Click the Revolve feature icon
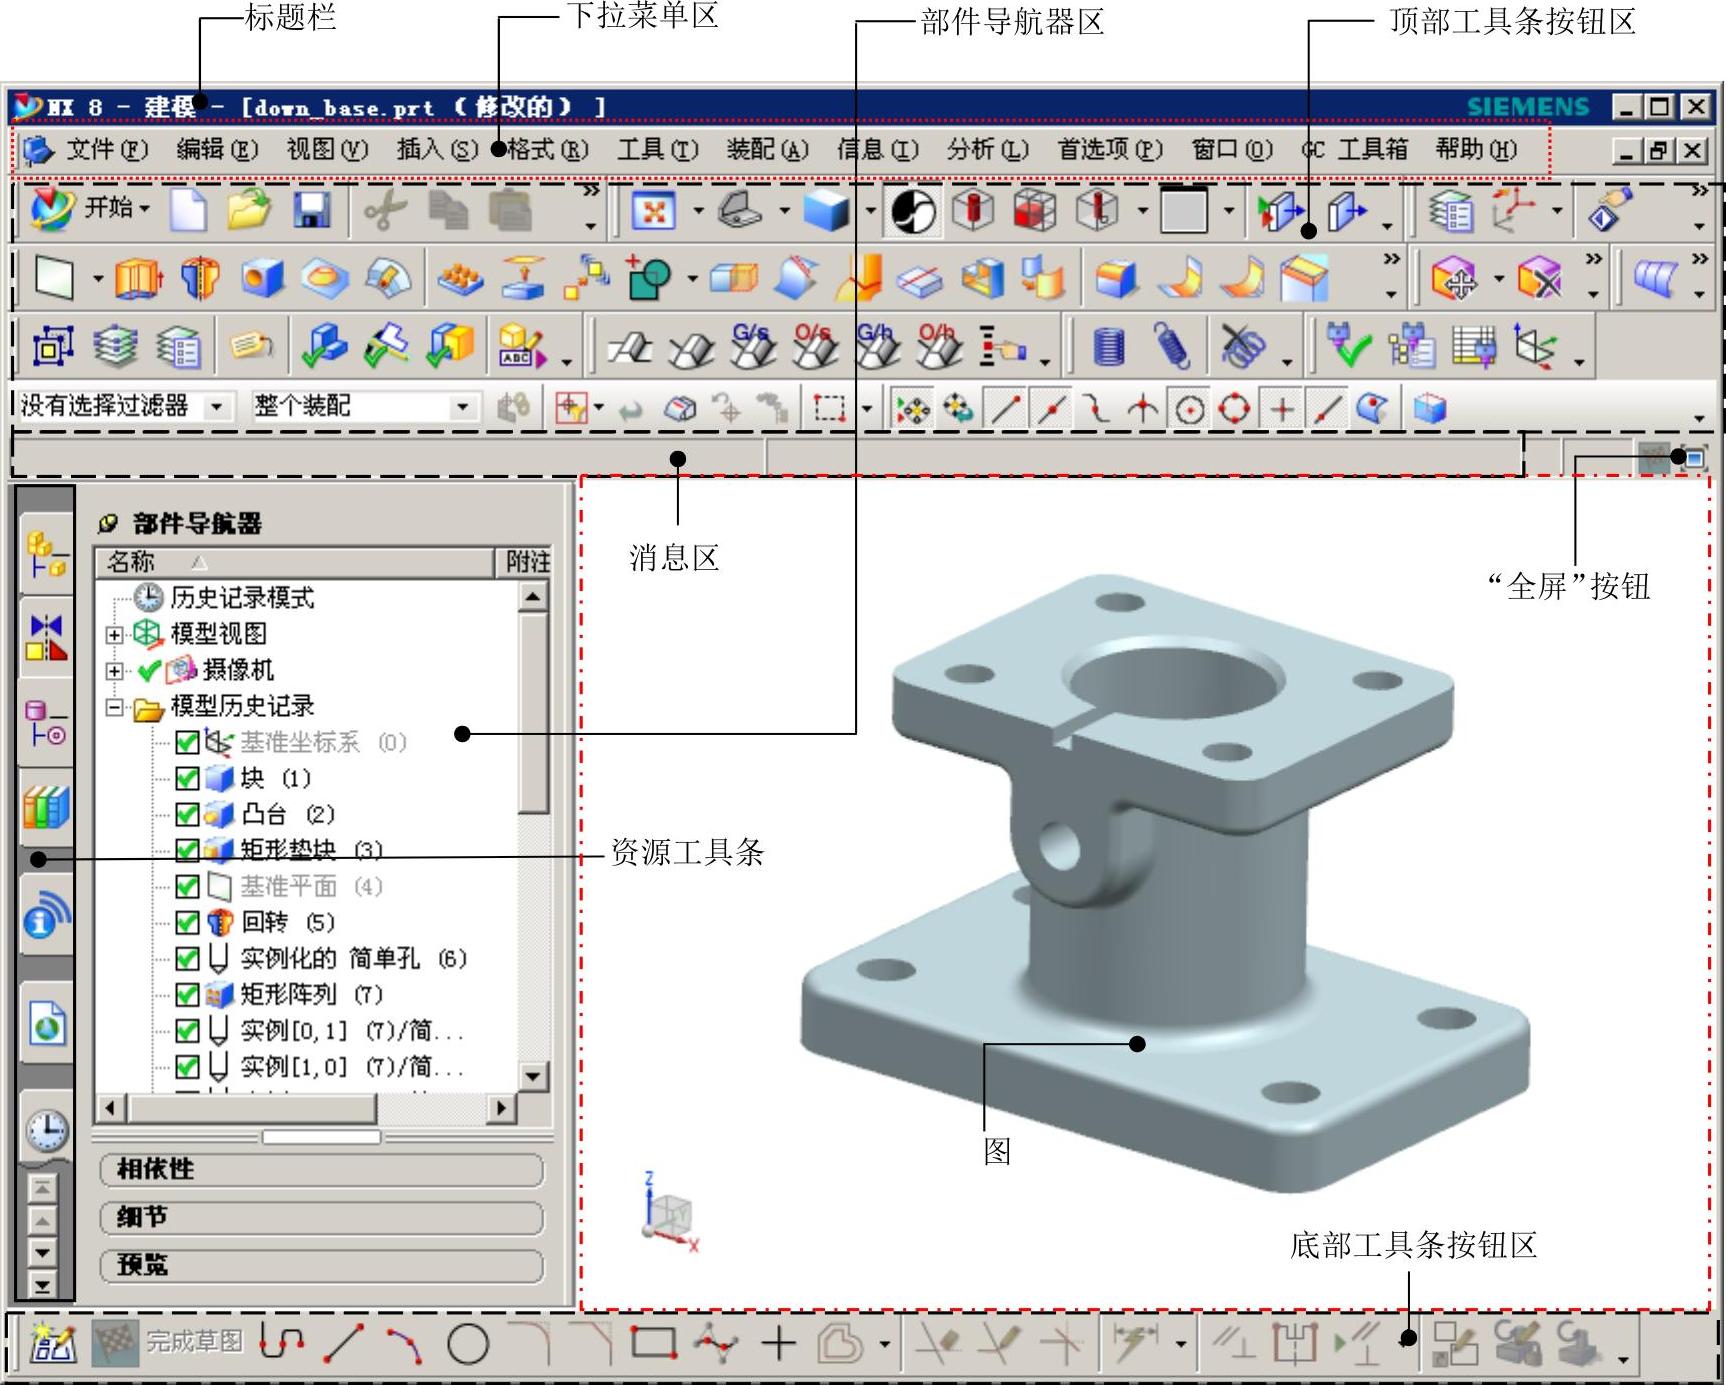This screenshot has width=1726, height=1385. coord(200,278)
